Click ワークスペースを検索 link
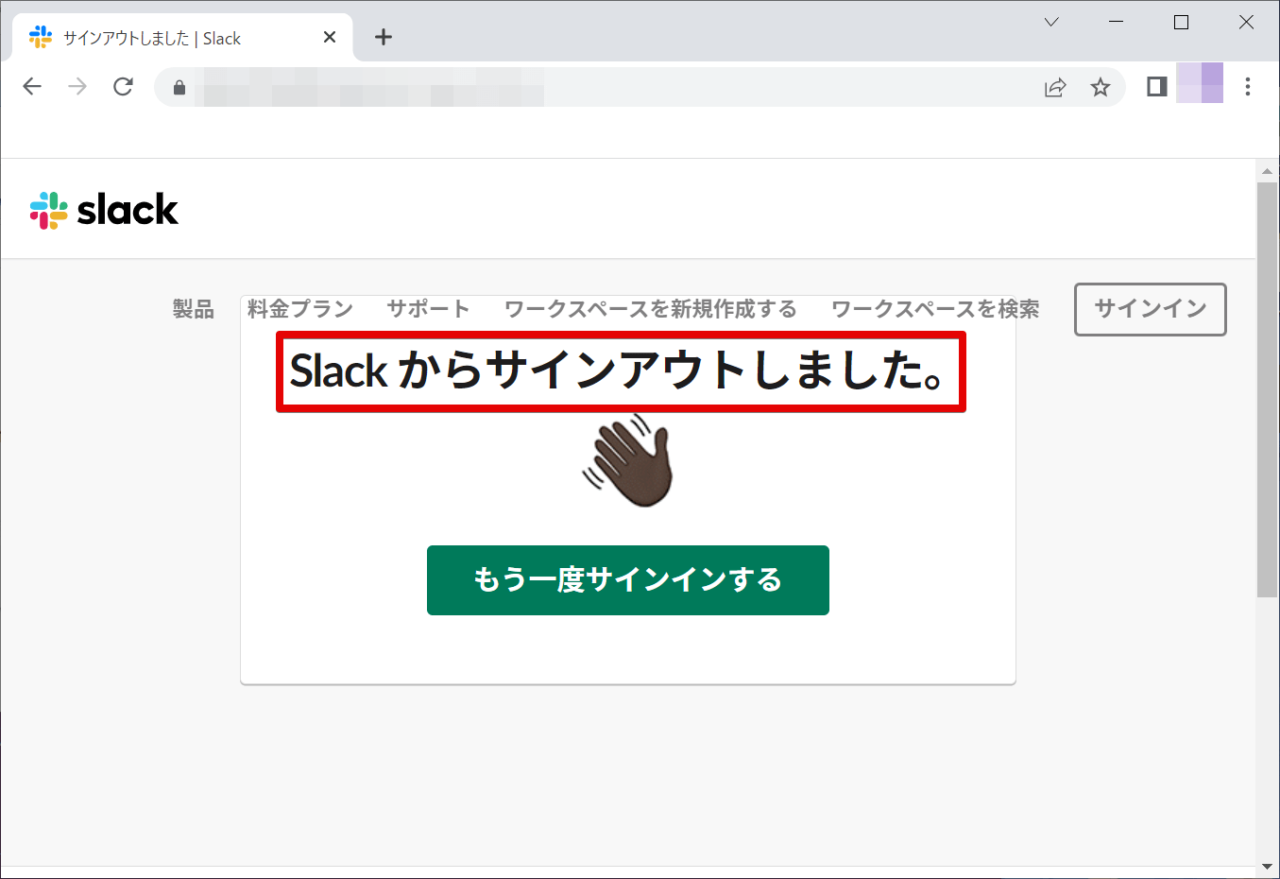This screenshot has width=1280, height=879. point(935,310)
